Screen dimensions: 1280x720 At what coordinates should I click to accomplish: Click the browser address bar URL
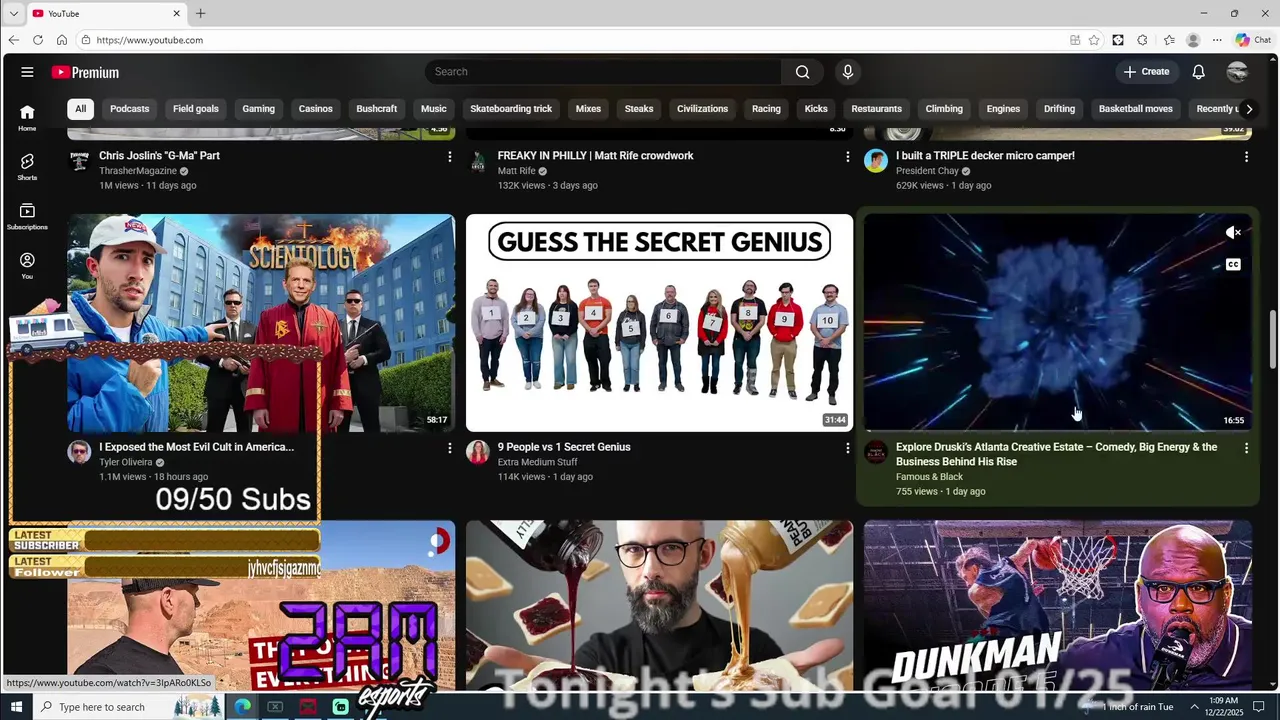tap(150, 40)
